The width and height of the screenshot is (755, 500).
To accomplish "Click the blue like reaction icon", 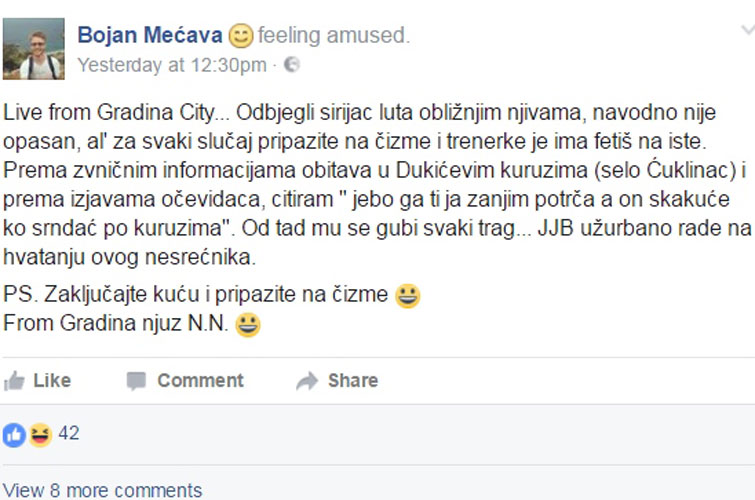I will pyautogui.click(x=14, y=435).
